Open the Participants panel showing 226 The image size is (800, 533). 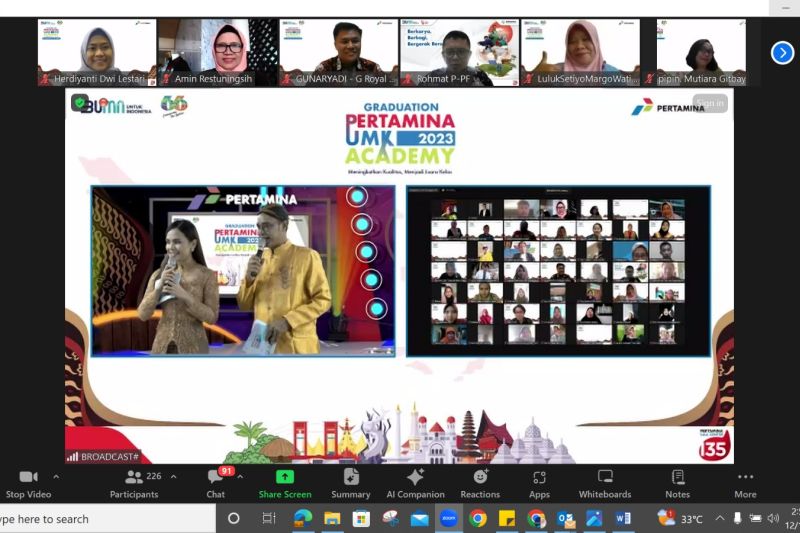coord(134,485)
